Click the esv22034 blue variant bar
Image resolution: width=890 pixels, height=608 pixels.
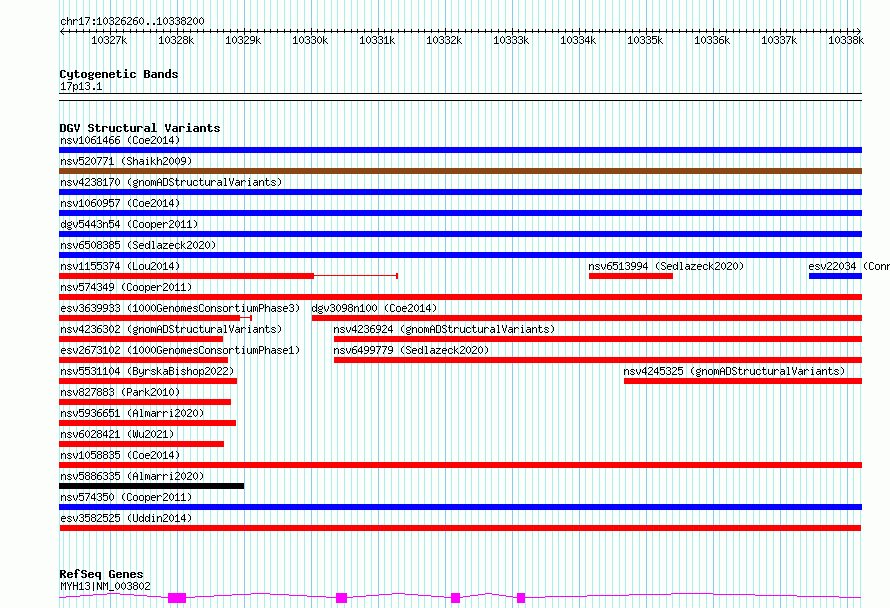click(x=835, y=276)
